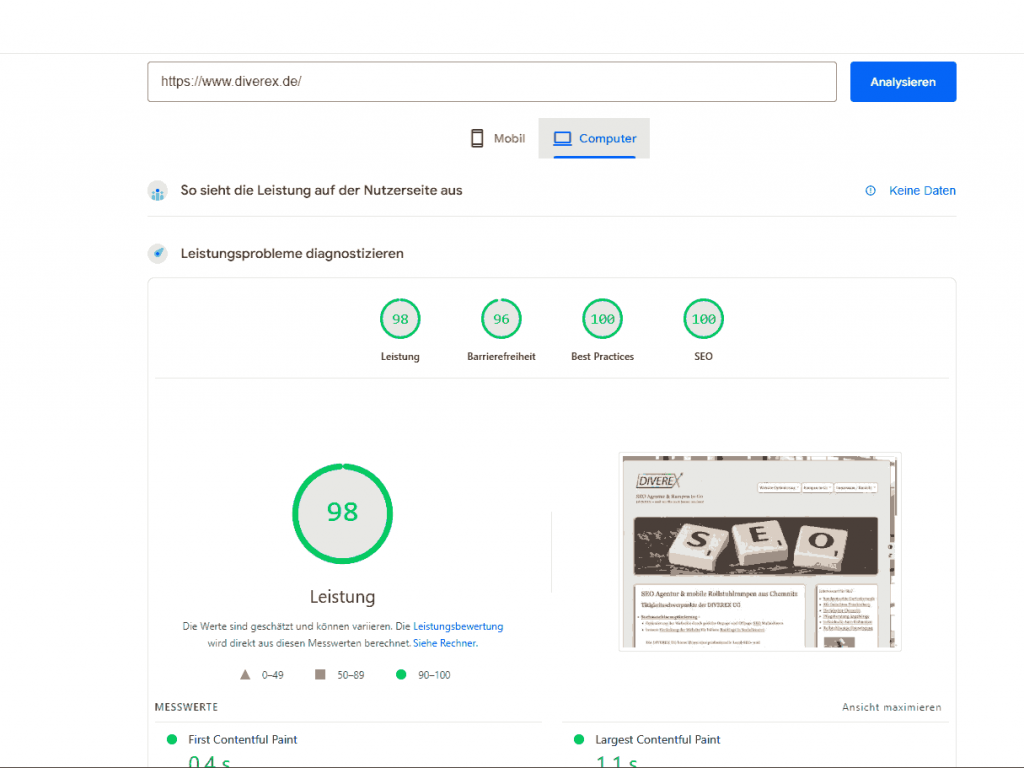
Task: Select the Computer tab
Action: coord(594,138)
